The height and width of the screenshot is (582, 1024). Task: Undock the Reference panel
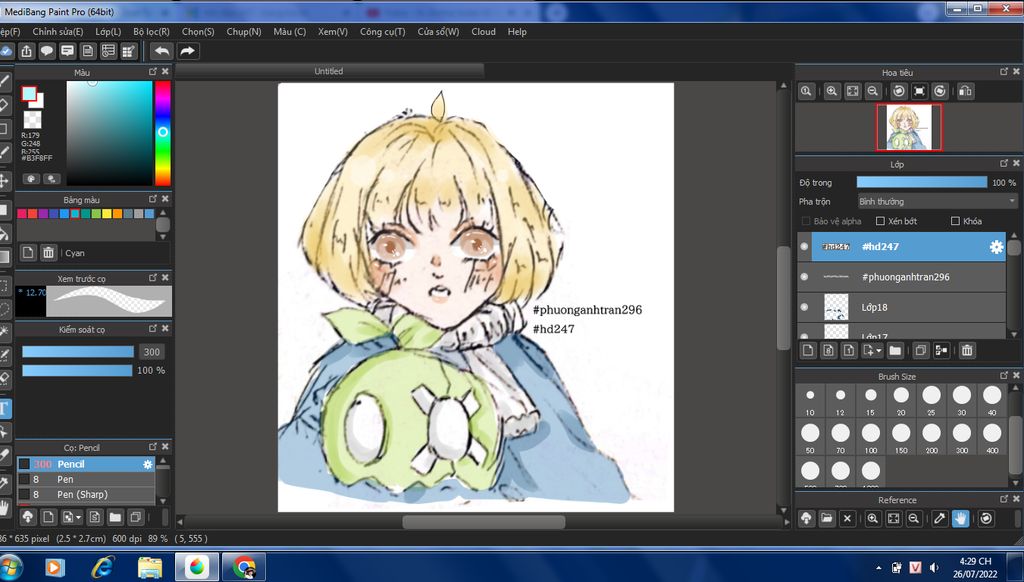tap(1004, 498)
